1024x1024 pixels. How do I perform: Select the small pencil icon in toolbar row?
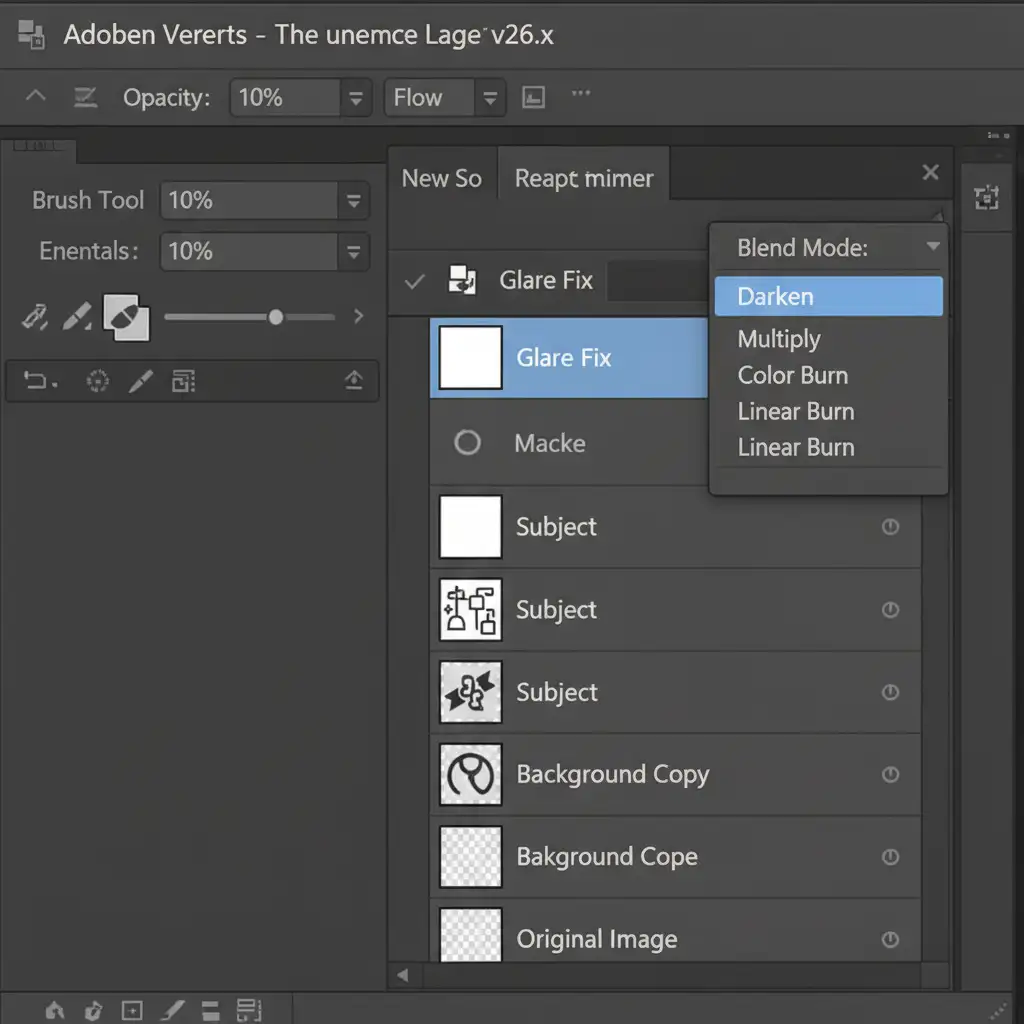[x=141, y=381]
